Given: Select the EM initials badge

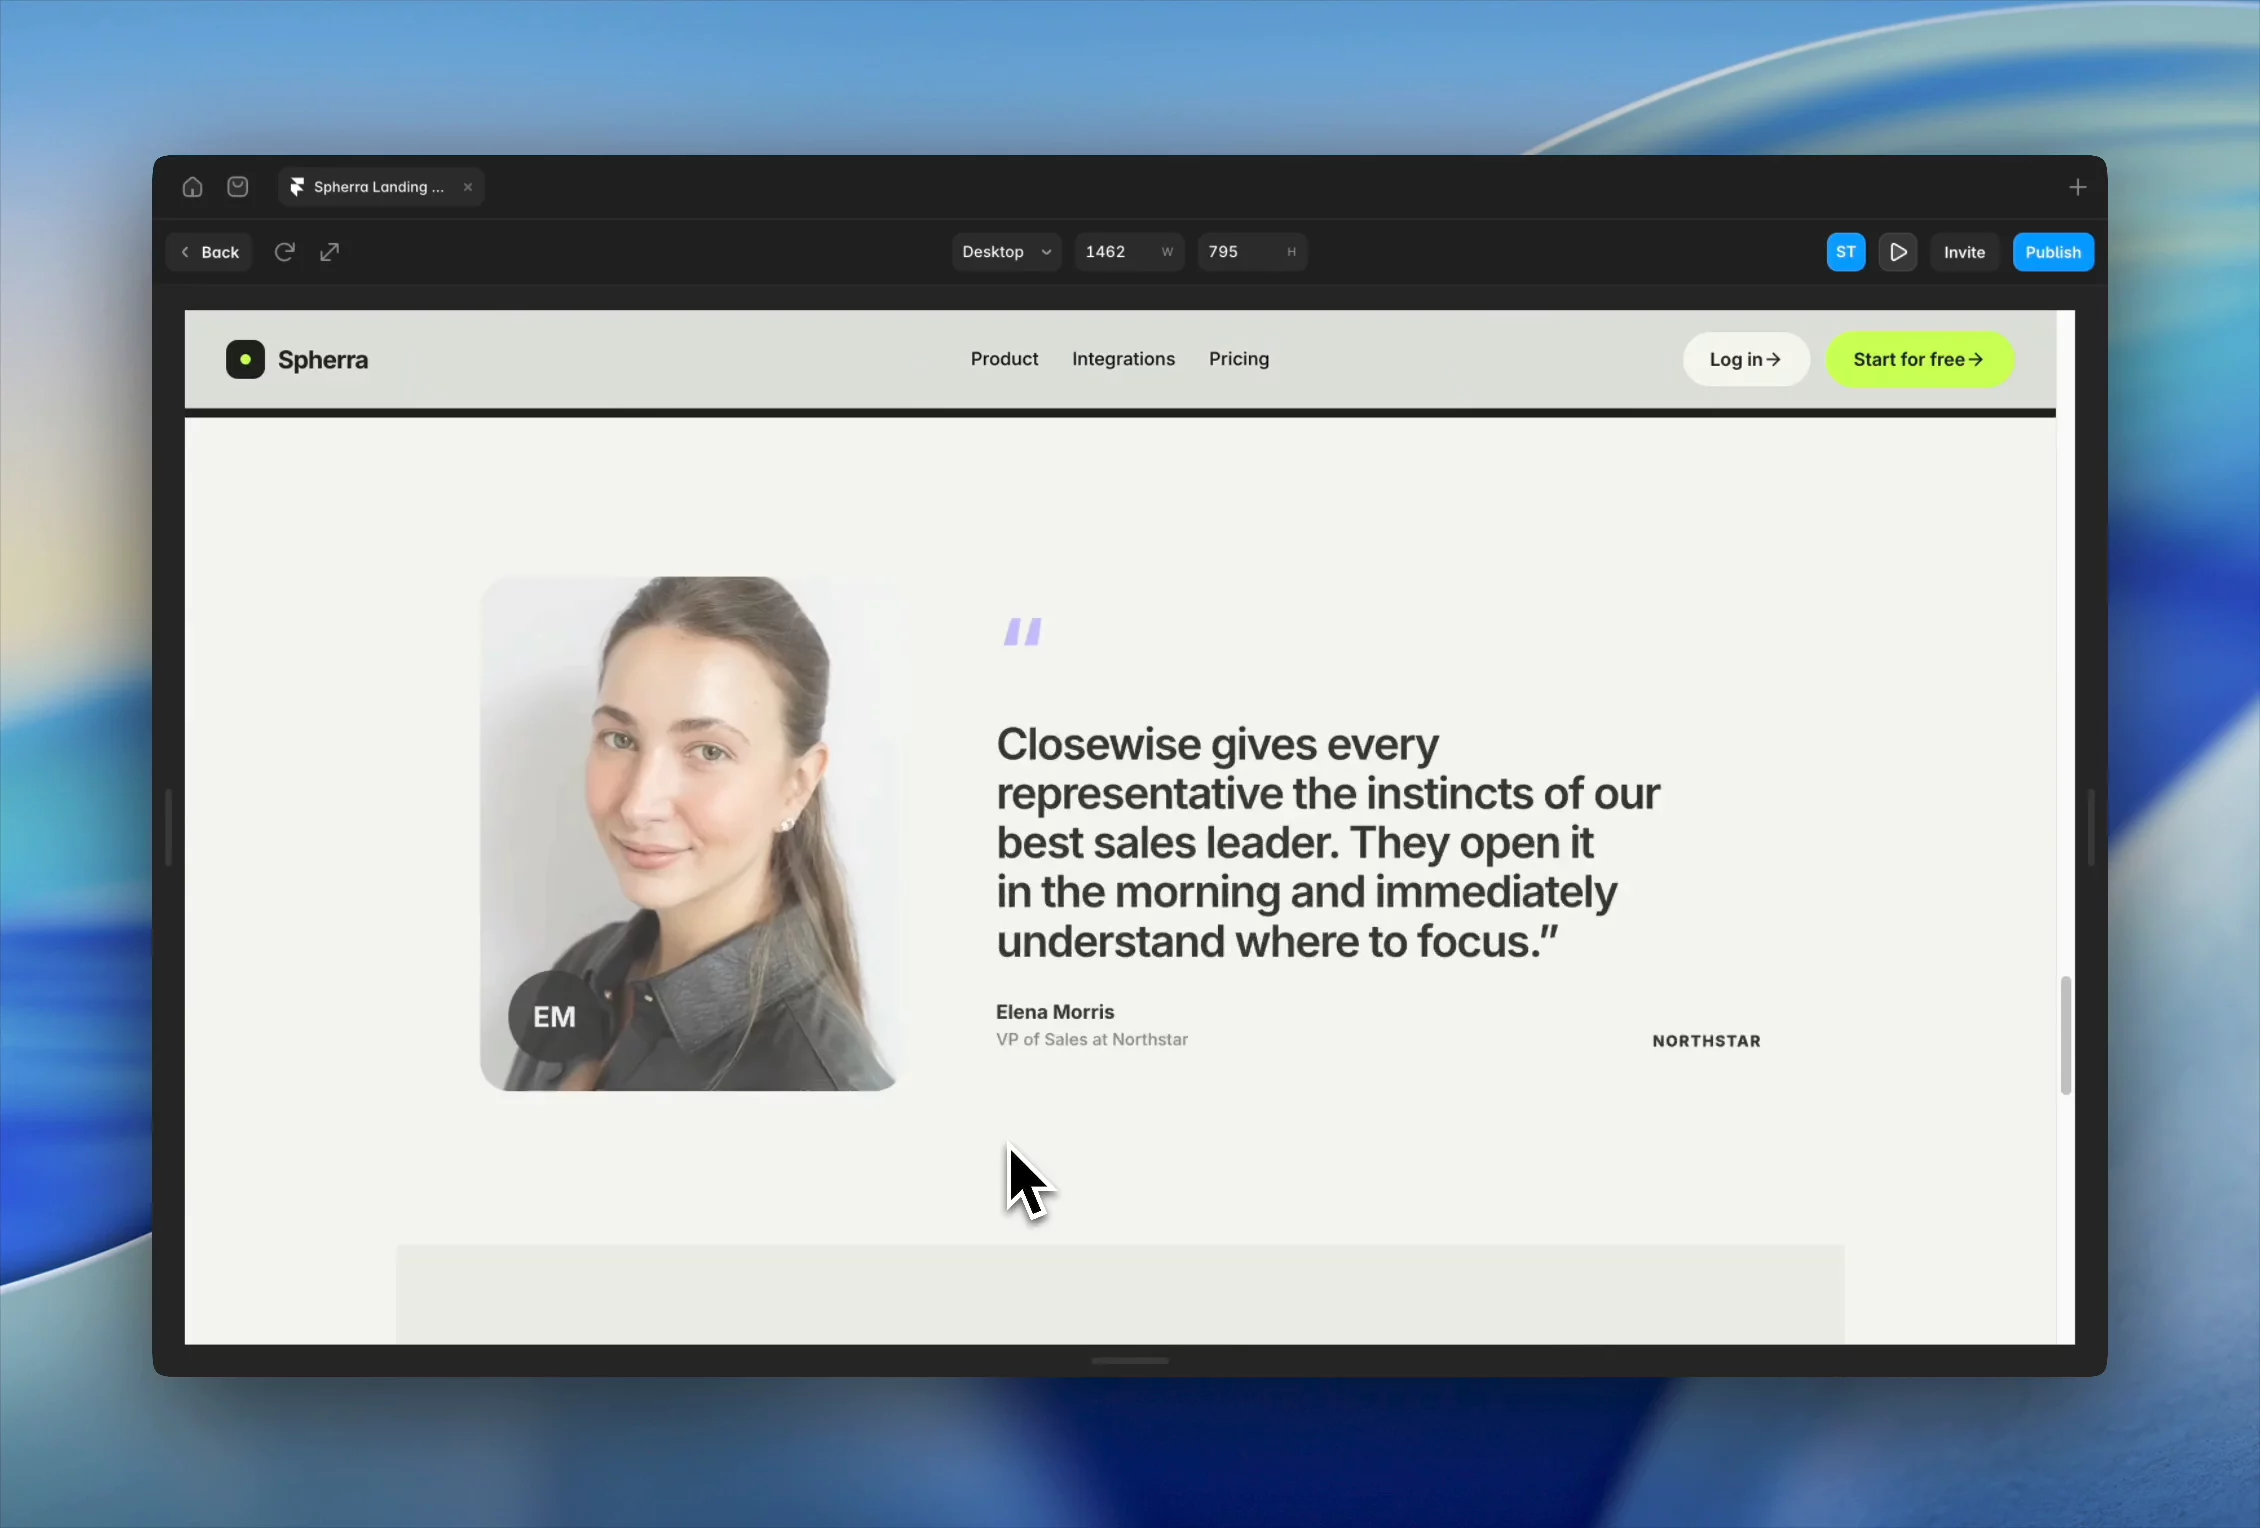Looking at the screenshot, I should 553,1016.
